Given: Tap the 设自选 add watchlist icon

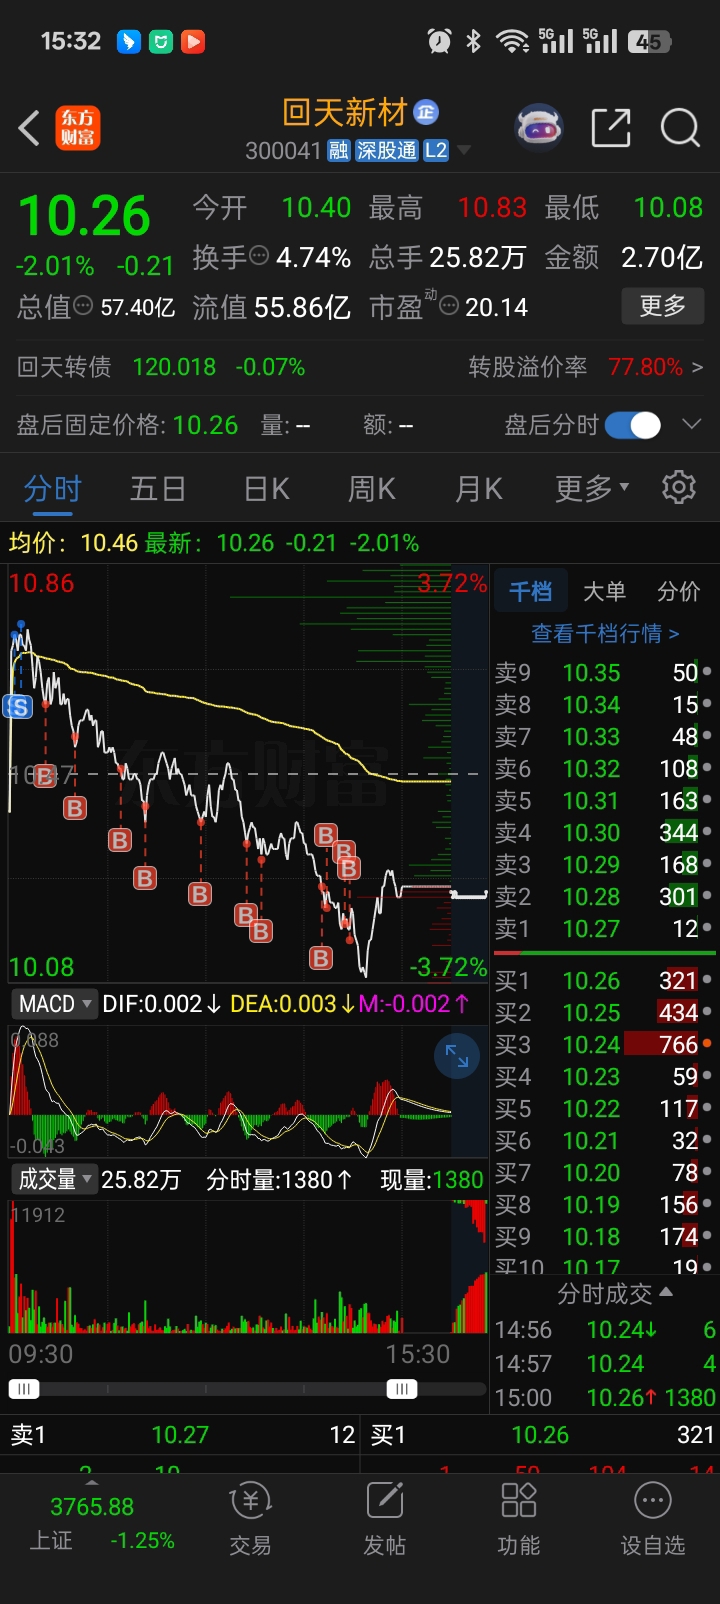Looking at the screenshot, I should click(x=652, y=1518).
